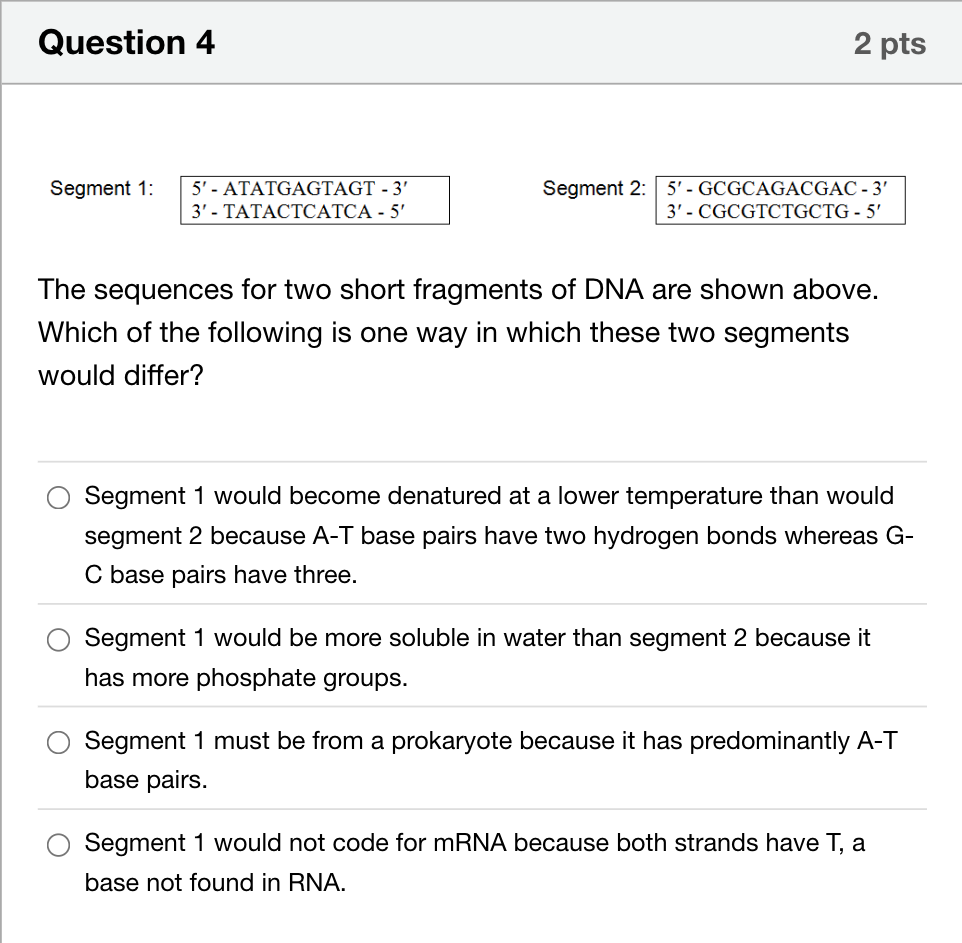Click the answer text about more phosphate groups

477,658
